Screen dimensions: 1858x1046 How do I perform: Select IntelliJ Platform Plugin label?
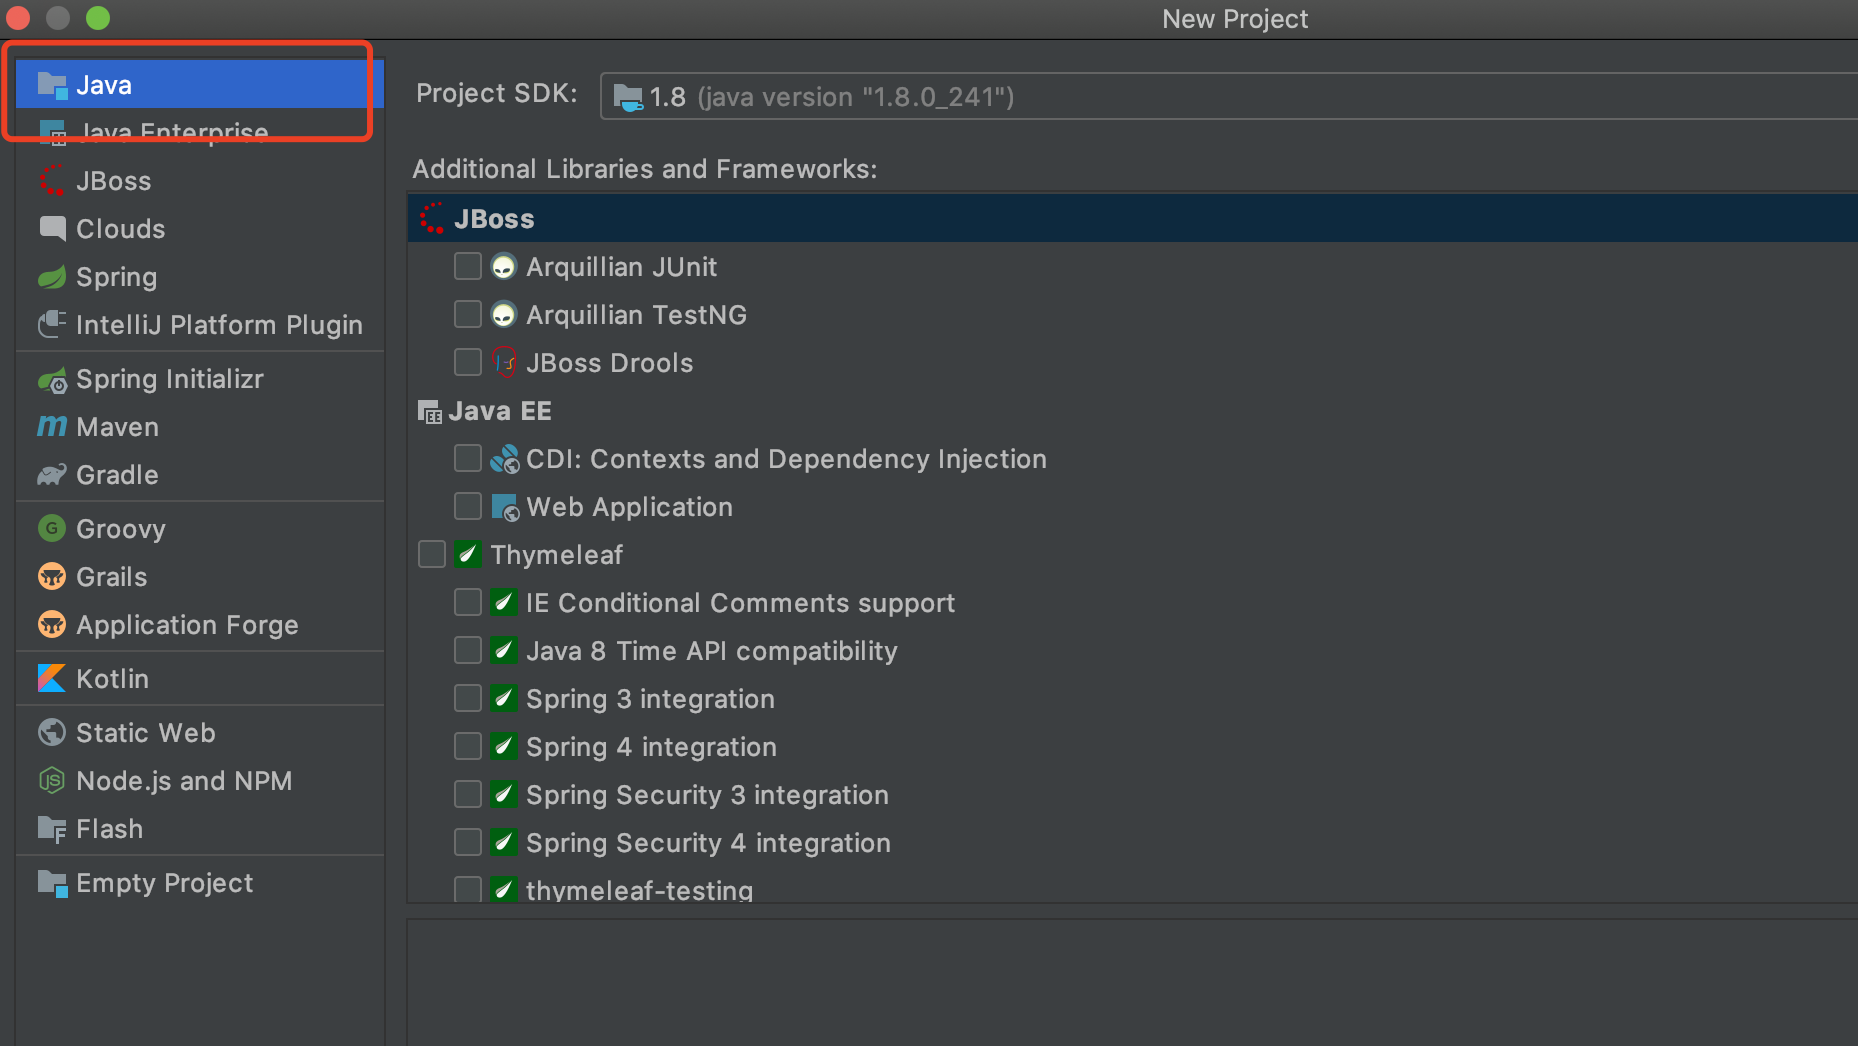click(x=219, y=325)
